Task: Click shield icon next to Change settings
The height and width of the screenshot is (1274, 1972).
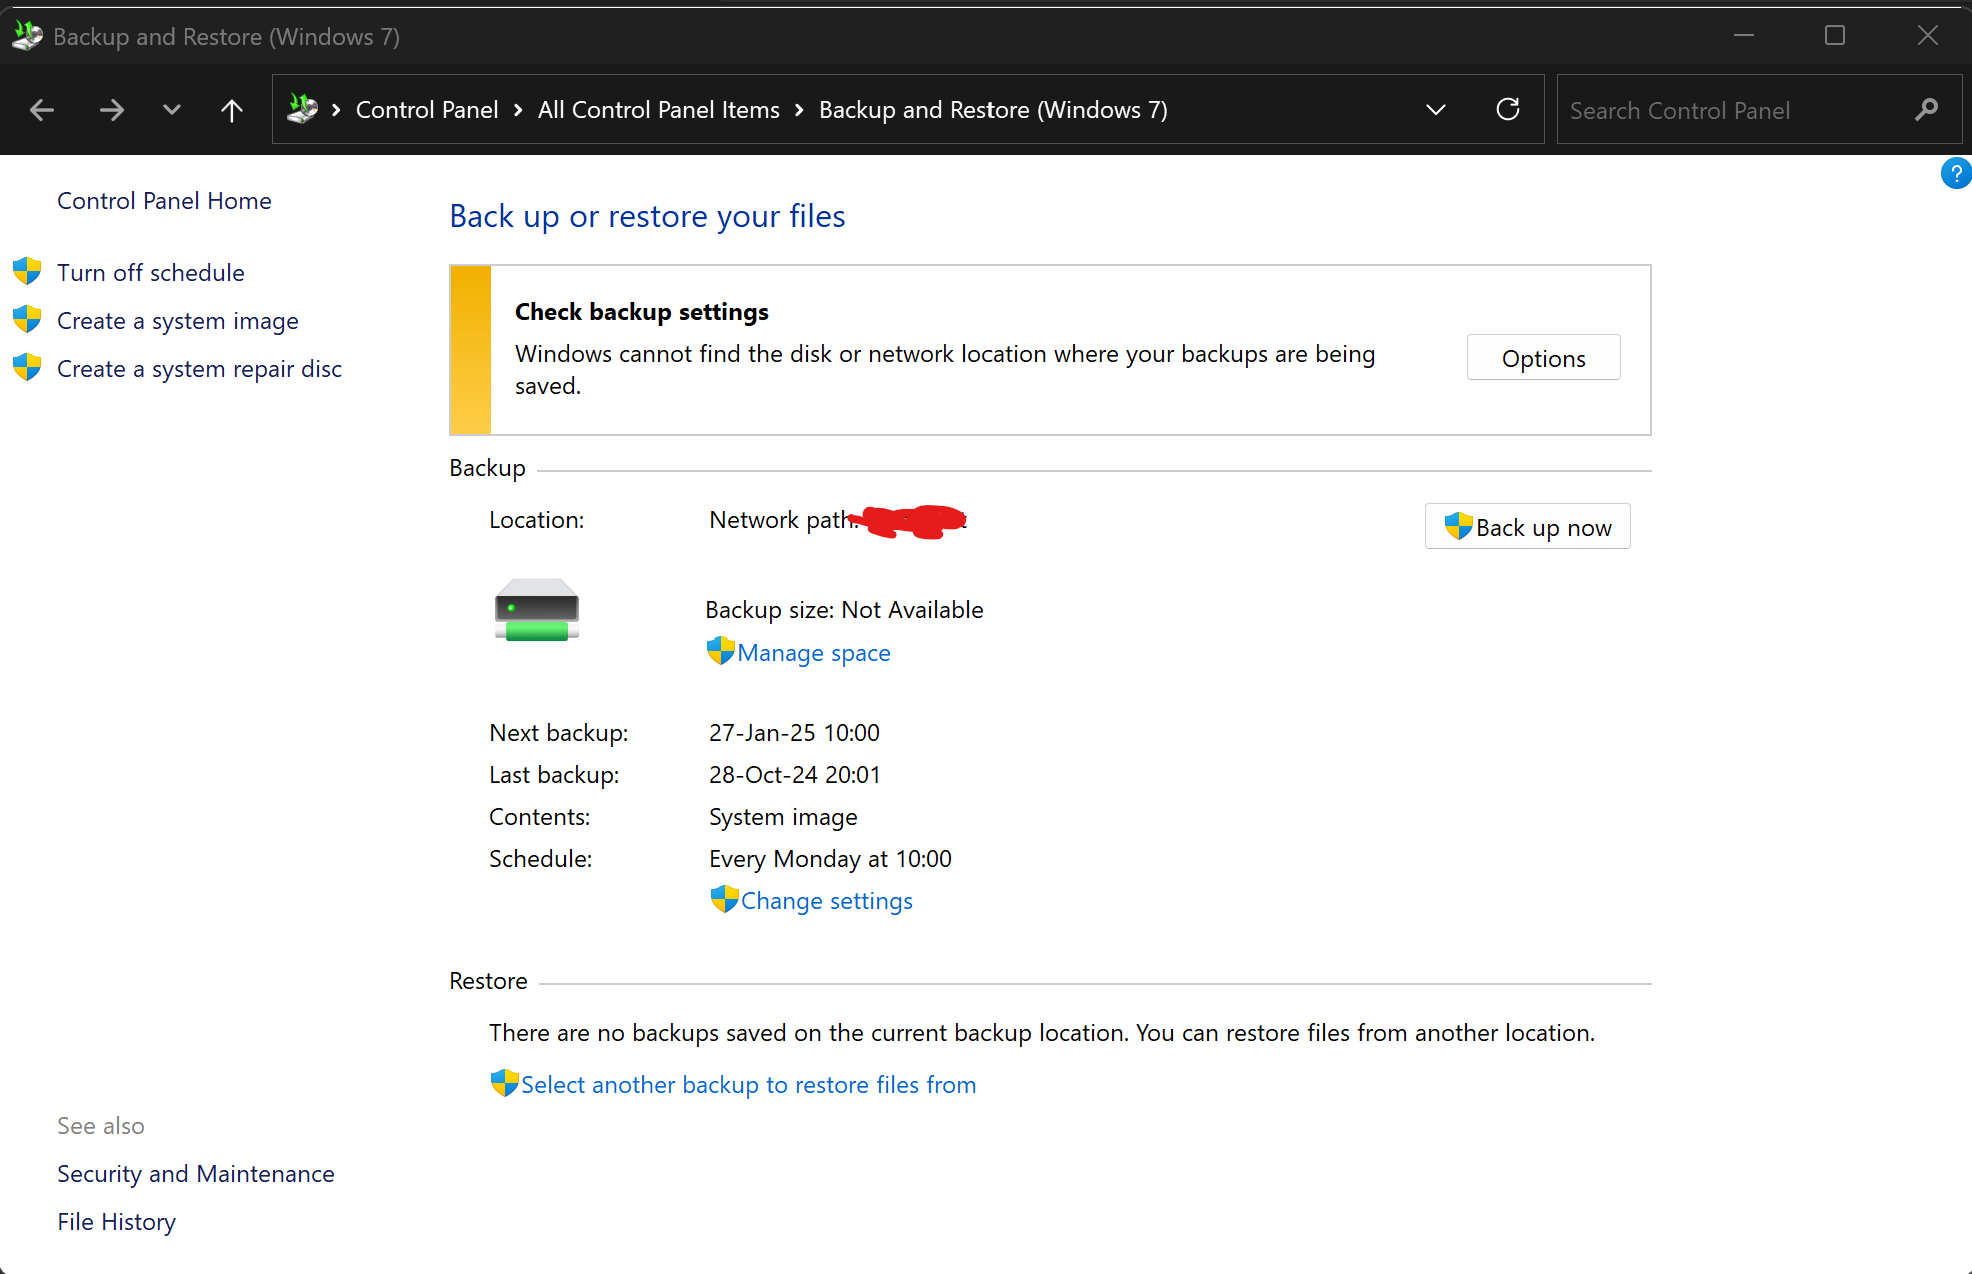Action: click(x=724, y=899)
